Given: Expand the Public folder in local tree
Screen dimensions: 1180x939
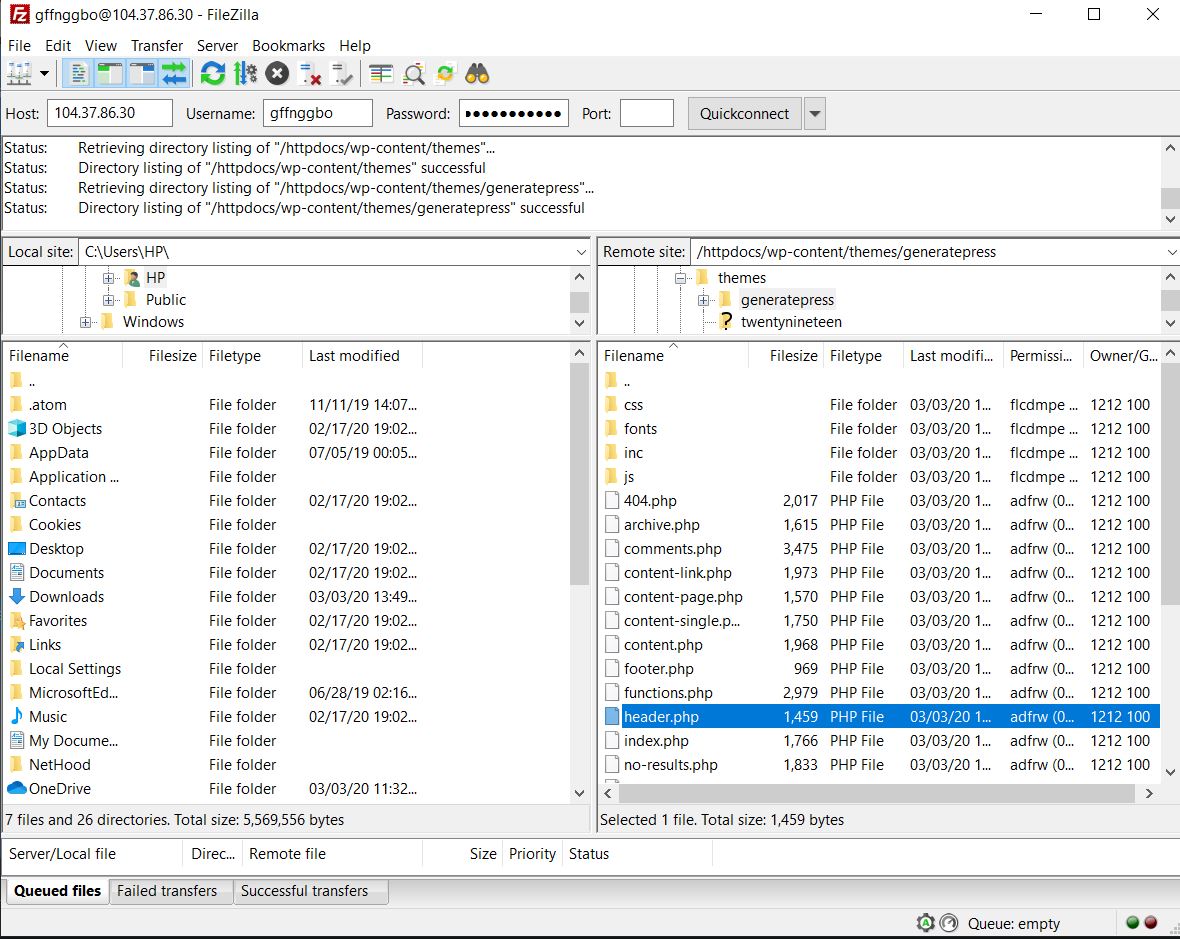Looking at the screenshot, I should (x=108, y=300).
